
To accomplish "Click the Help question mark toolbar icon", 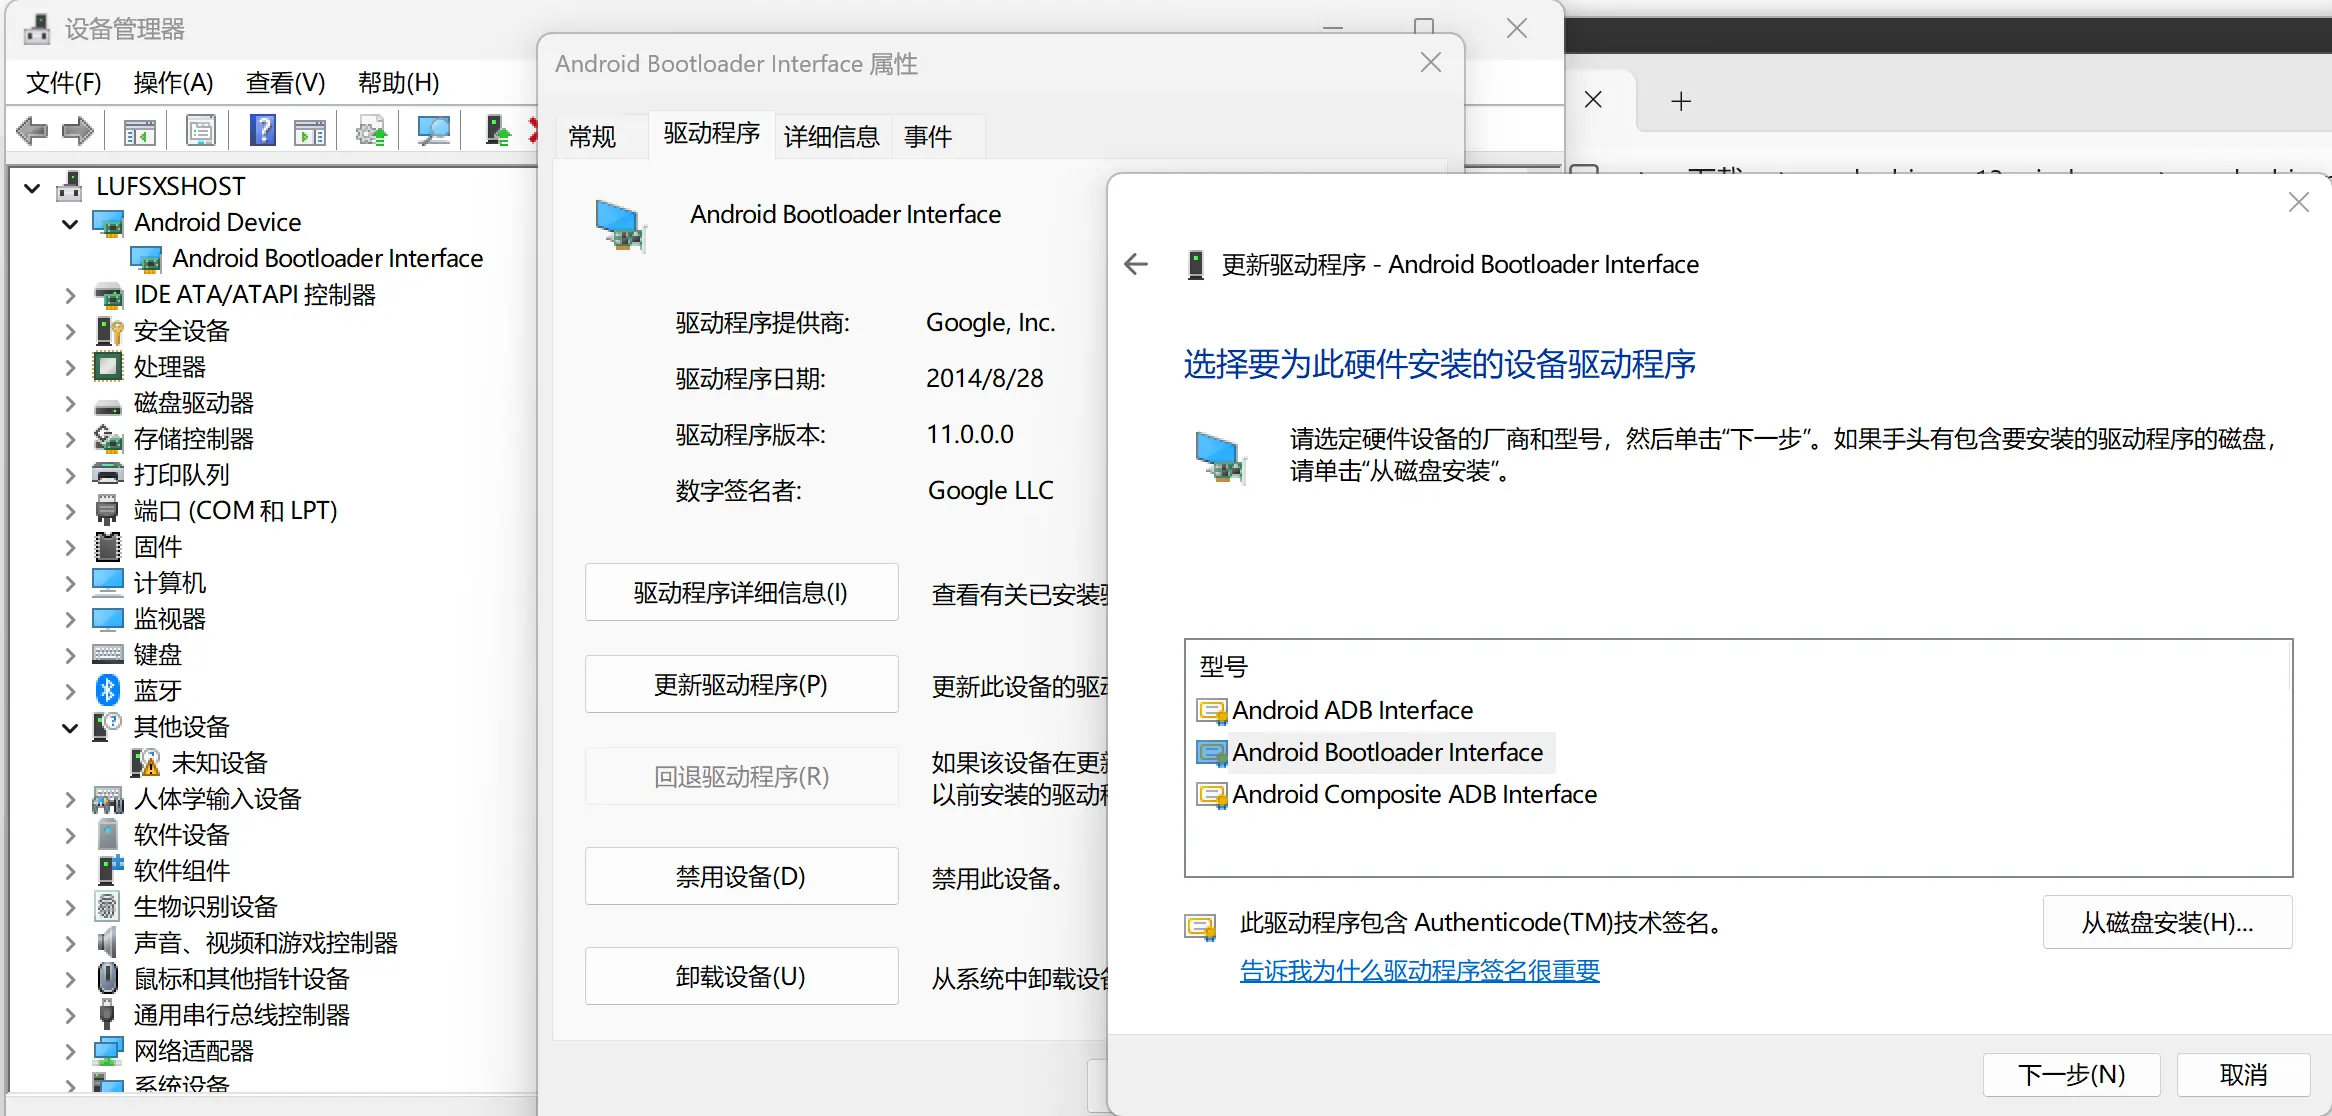I will pyautogui.click(x=262, y=131).
